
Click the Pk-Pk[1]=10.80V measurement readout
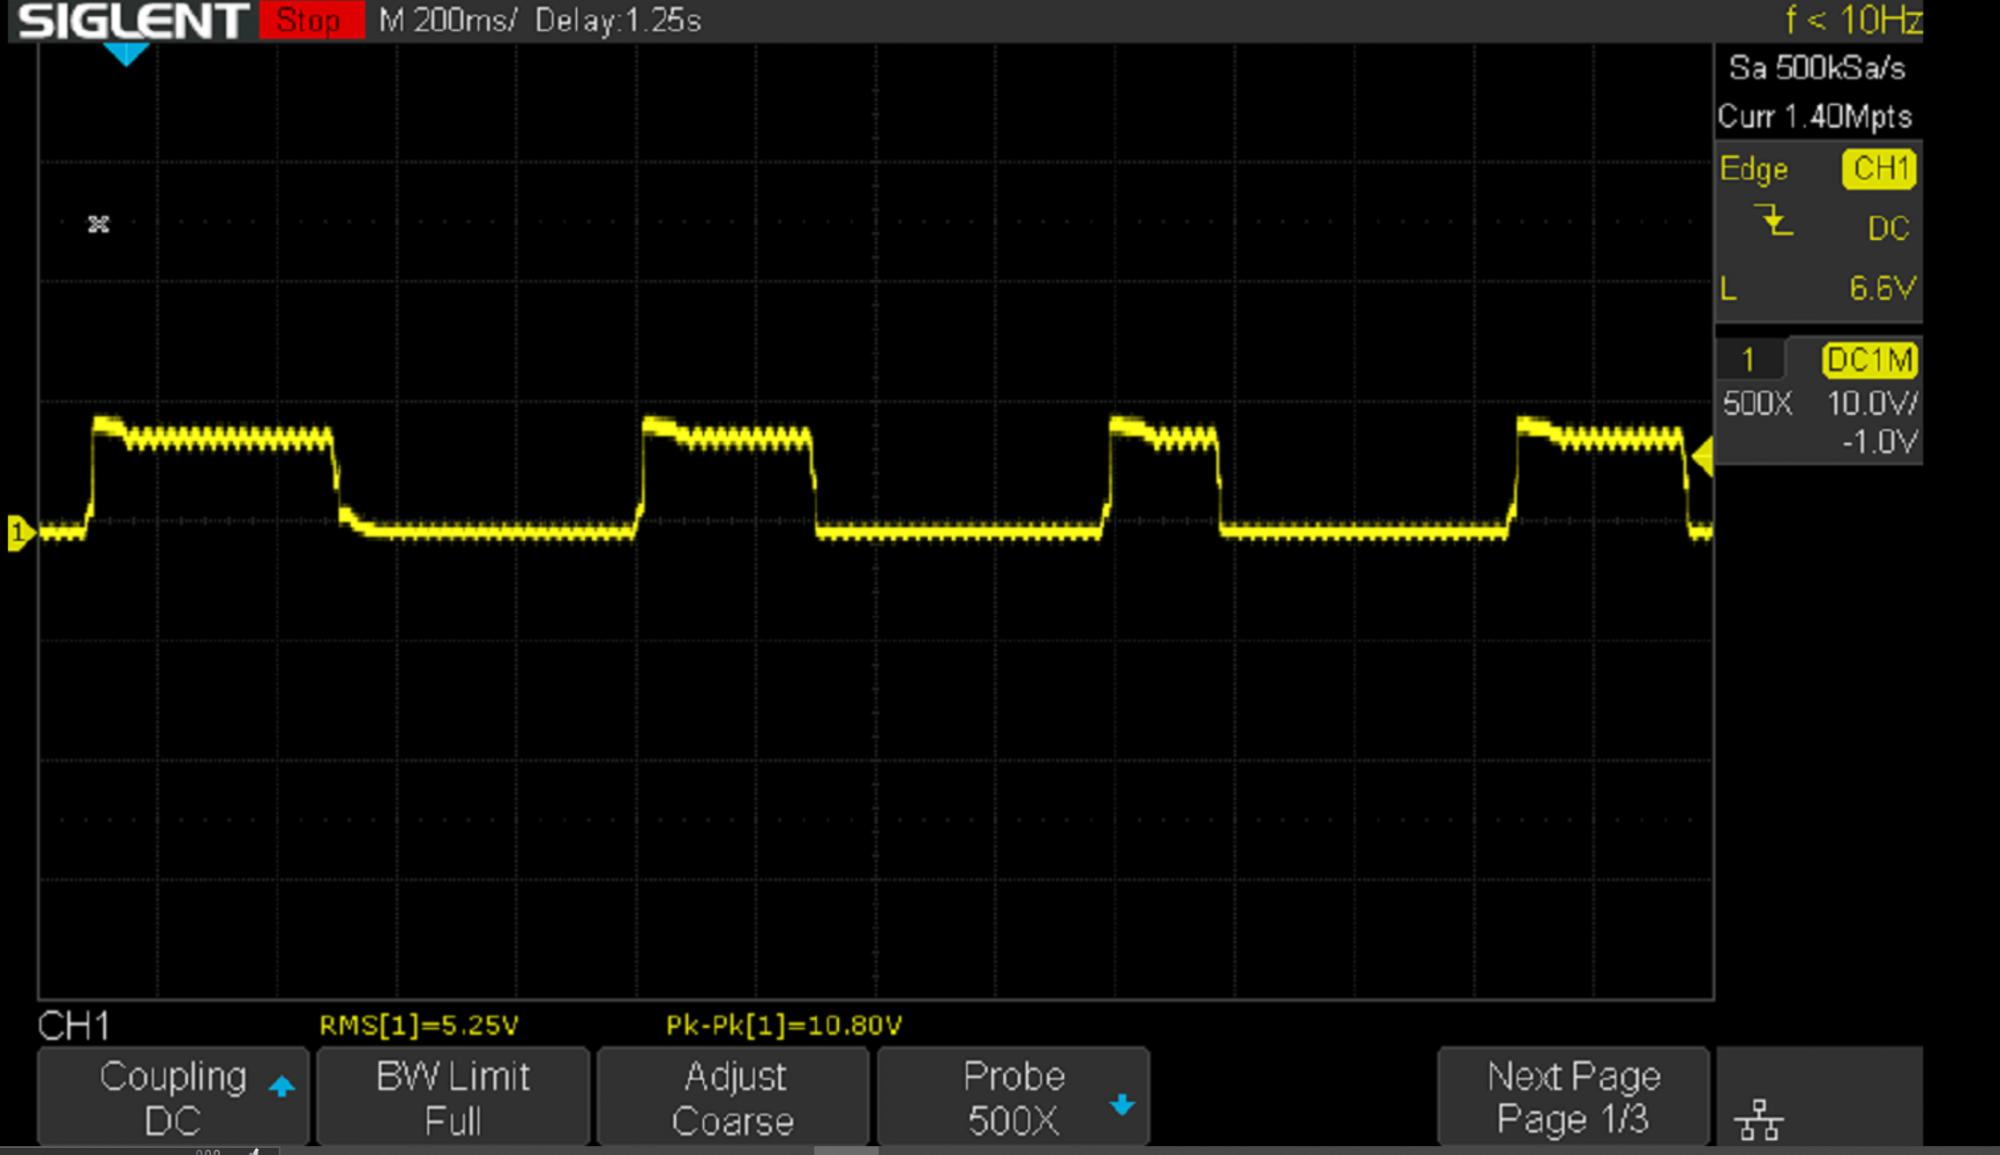pos(783,1025)
